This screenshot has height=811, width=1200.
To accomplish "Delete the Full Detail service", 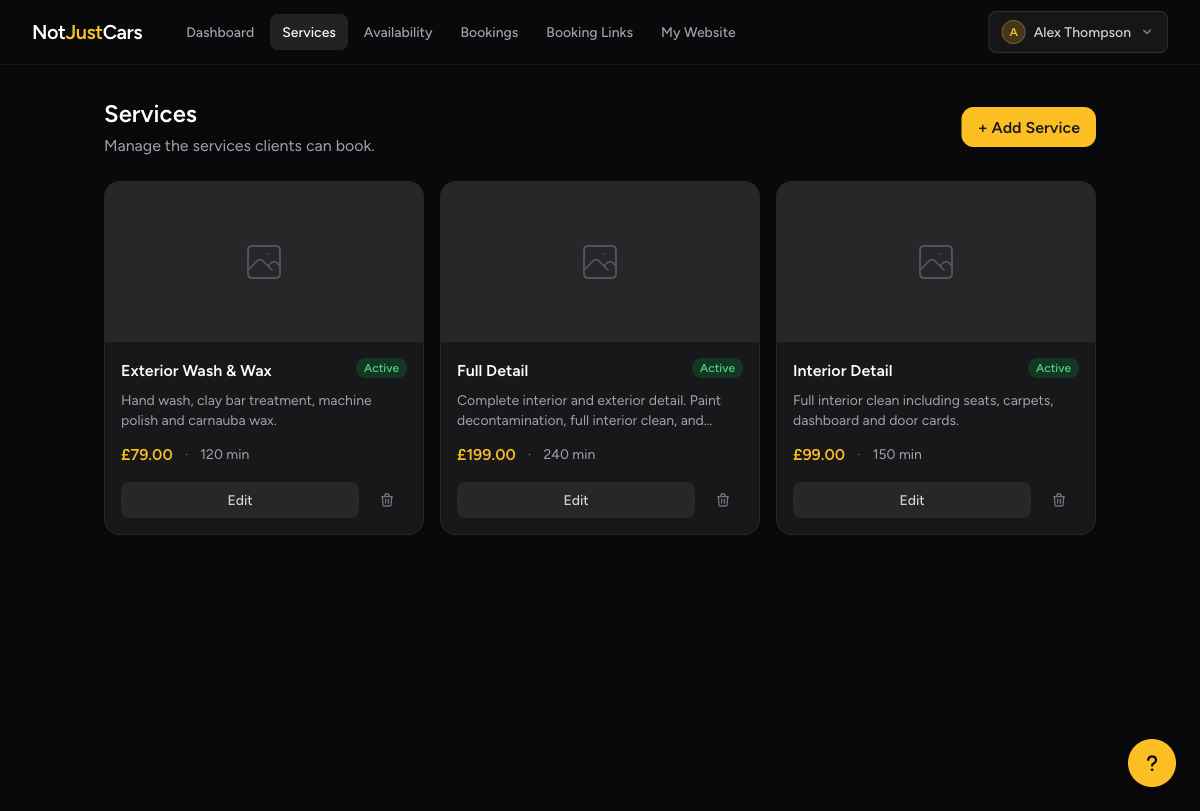I will click(722, 500).
